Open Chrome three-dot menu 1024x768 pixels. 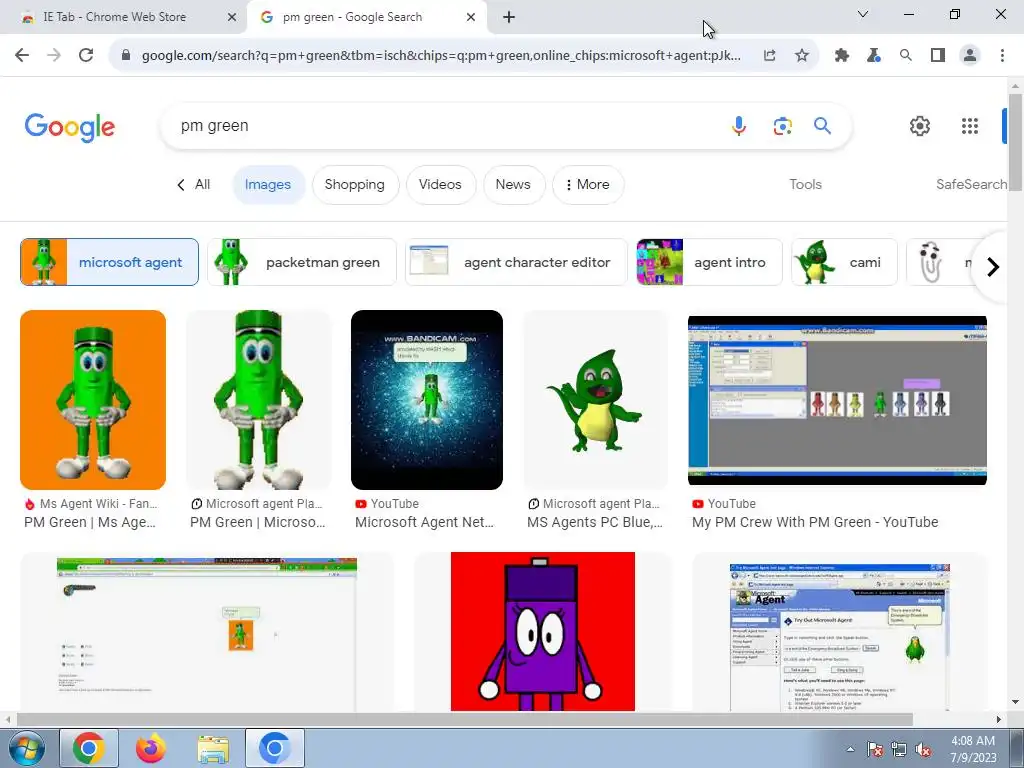1002,56
